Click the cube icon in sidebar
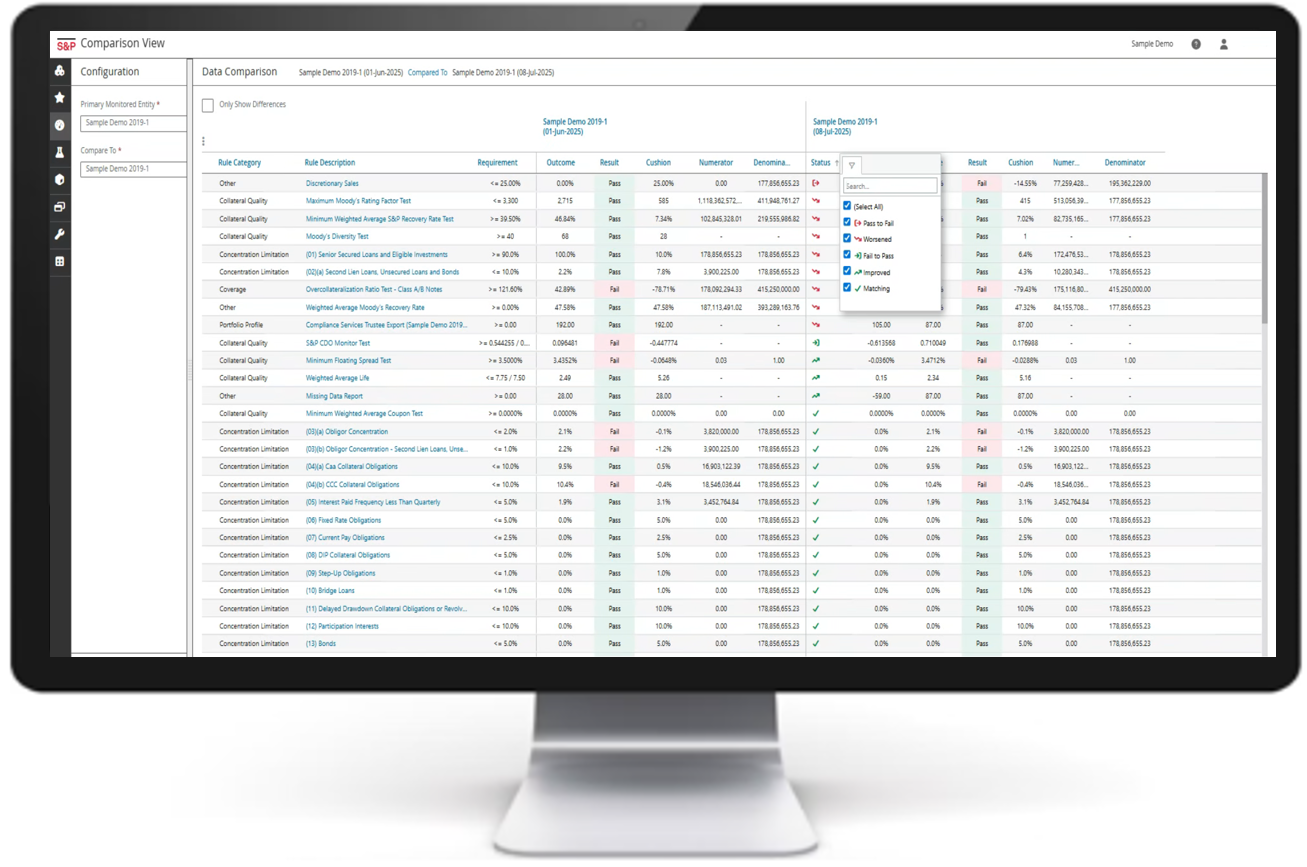The width and height of the screenshot is (1307, 867). click(60, 180)
